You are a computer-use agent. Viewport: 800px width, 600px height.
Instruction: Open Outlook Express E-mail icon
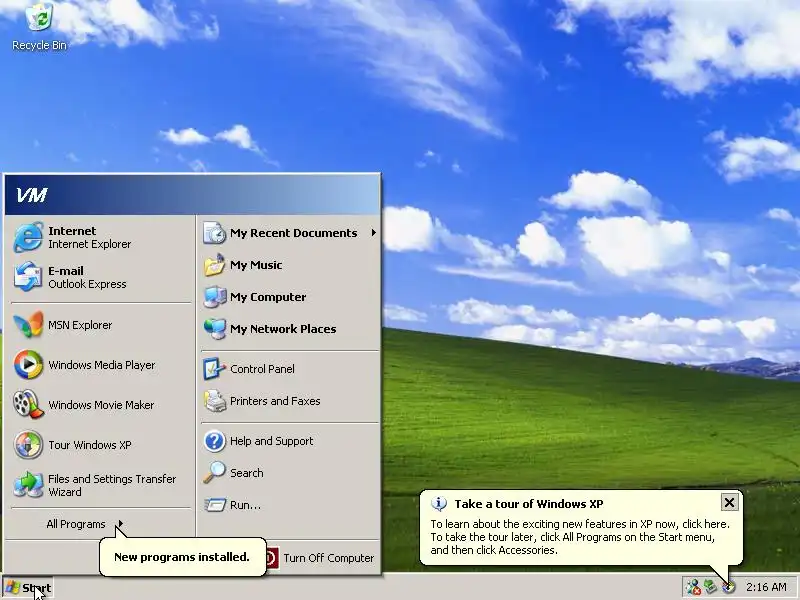[x=28, y=277]
